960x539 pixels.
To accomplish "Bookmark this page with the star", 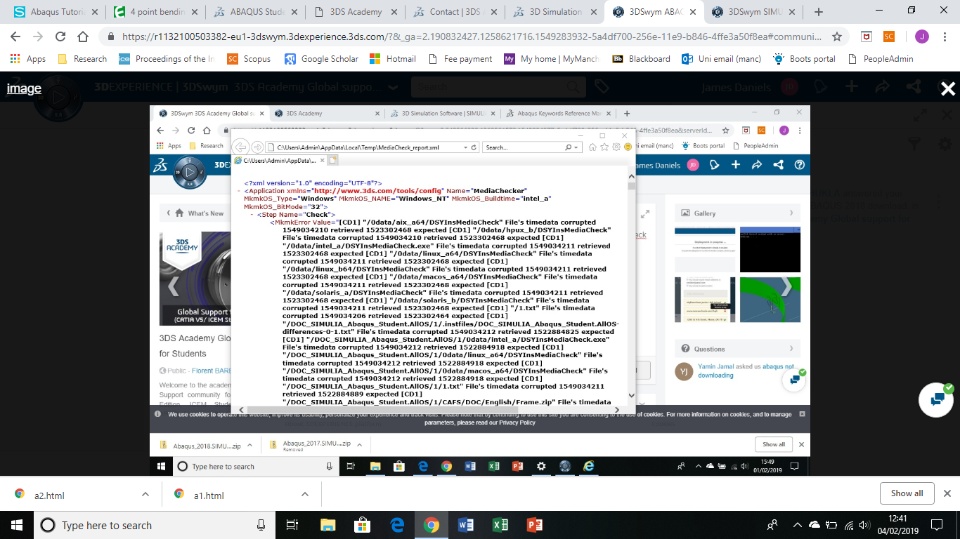I will (837, 37).
